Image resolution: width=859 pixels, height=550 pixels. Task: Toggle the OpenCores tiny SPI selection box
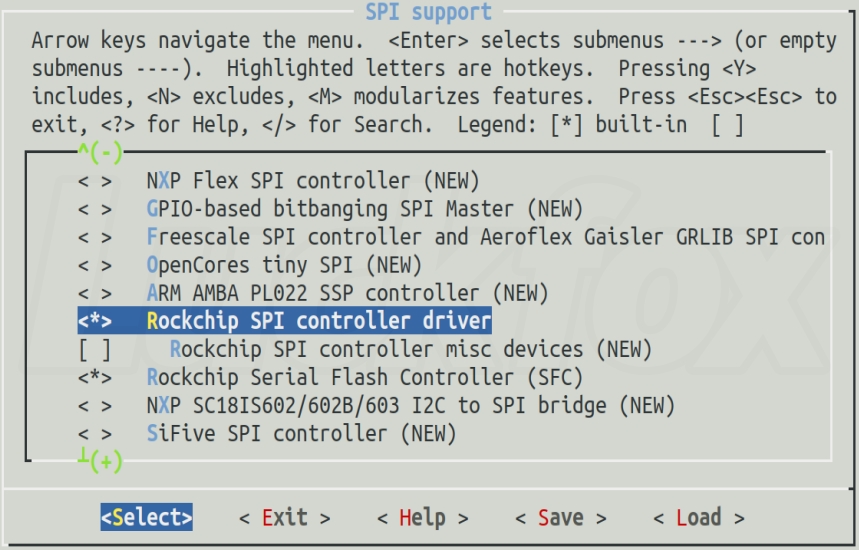[95, 265]
